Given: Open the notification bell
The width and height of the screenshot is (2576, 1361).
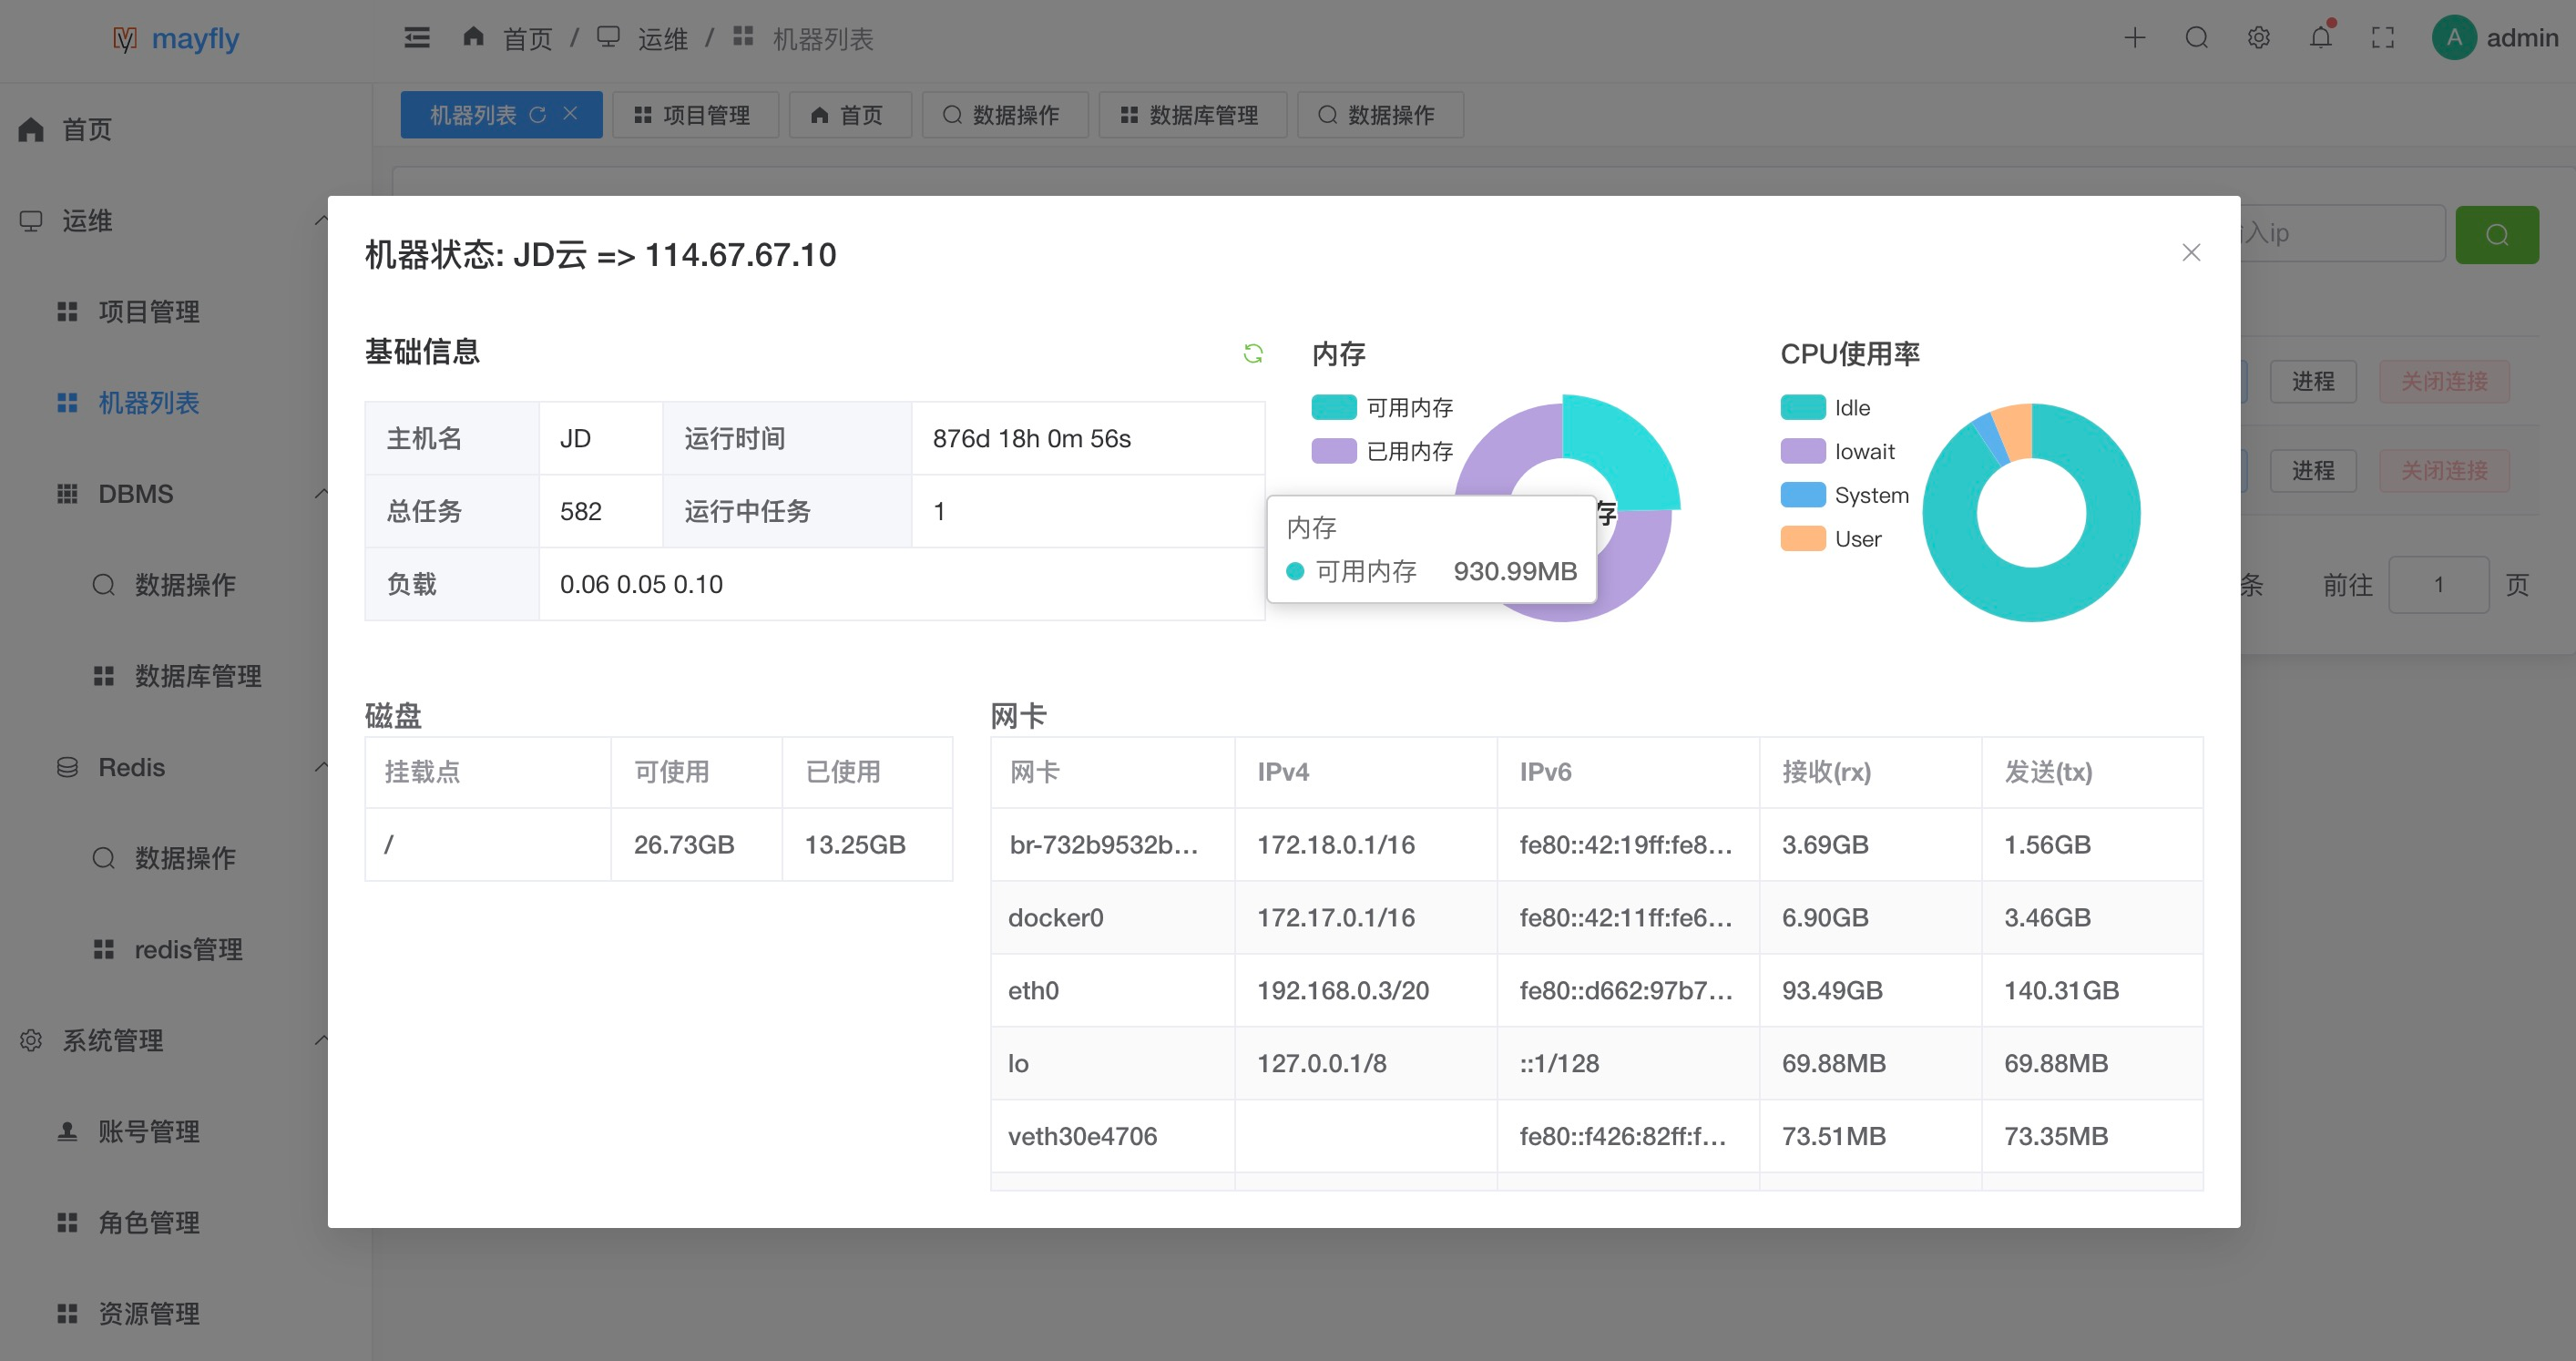Looking at the screenshot, I should coord(2320,38).
